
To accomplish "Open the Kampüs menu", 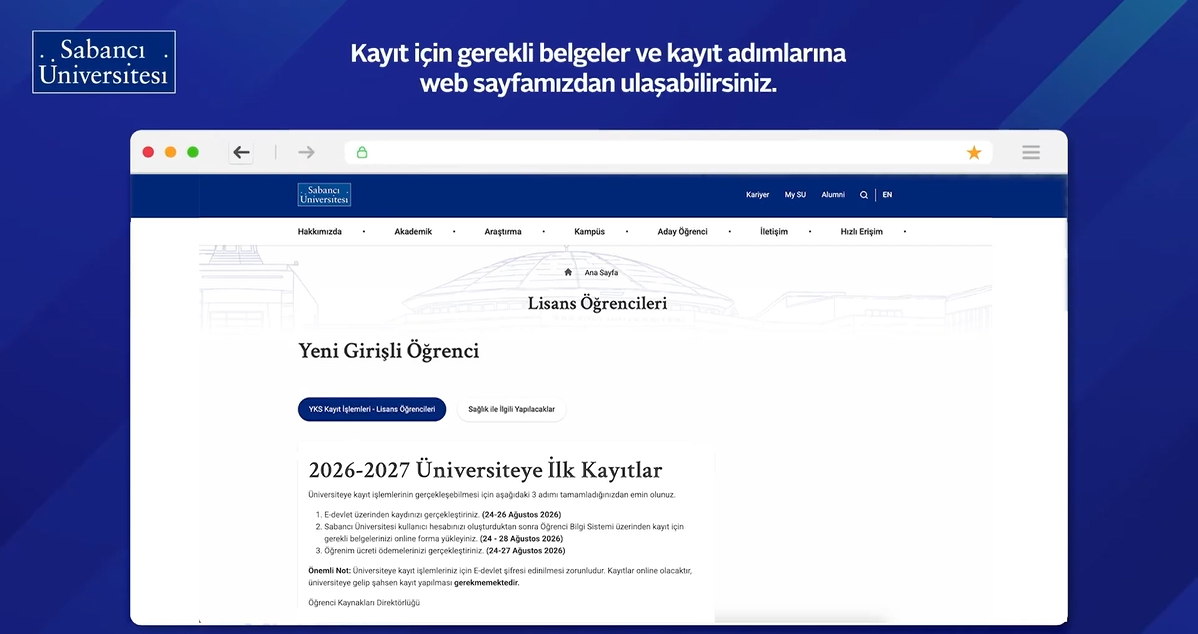I will (589, 231).
